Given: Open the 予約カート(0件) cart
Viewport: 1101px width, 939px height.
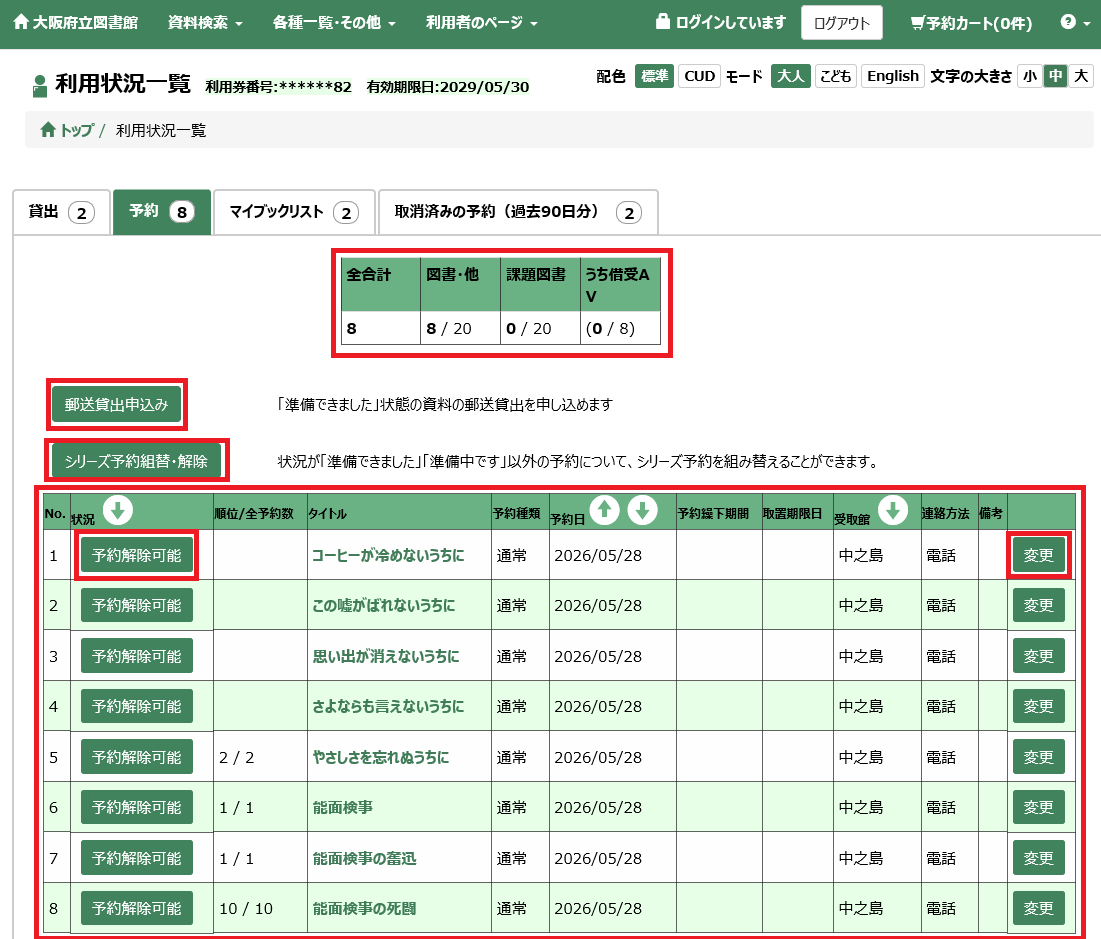Looking at the screenshot, I should coord(971,23).
